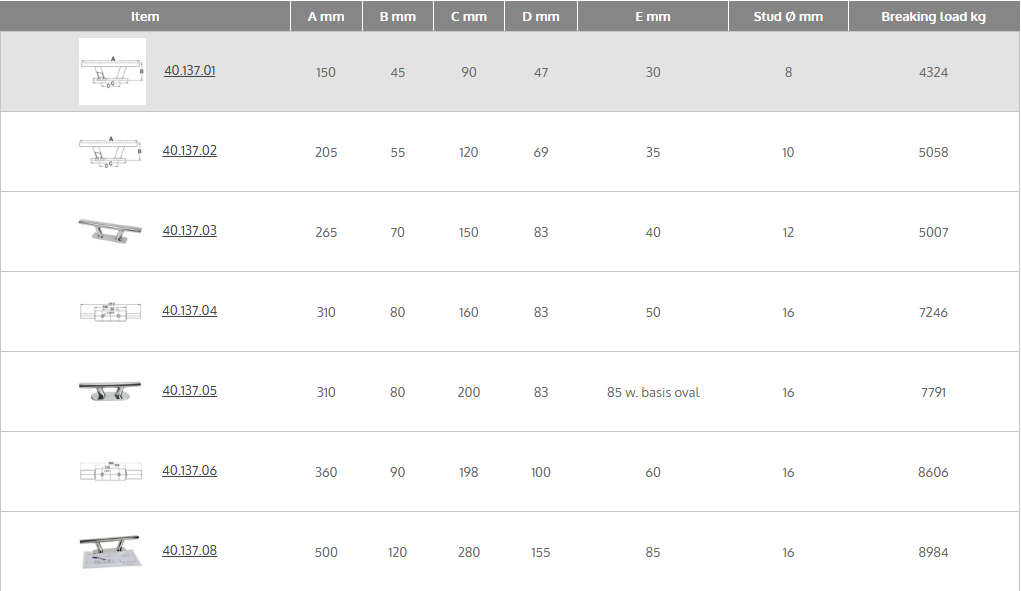Go to item 40.137.06 link

click(190, 471)
